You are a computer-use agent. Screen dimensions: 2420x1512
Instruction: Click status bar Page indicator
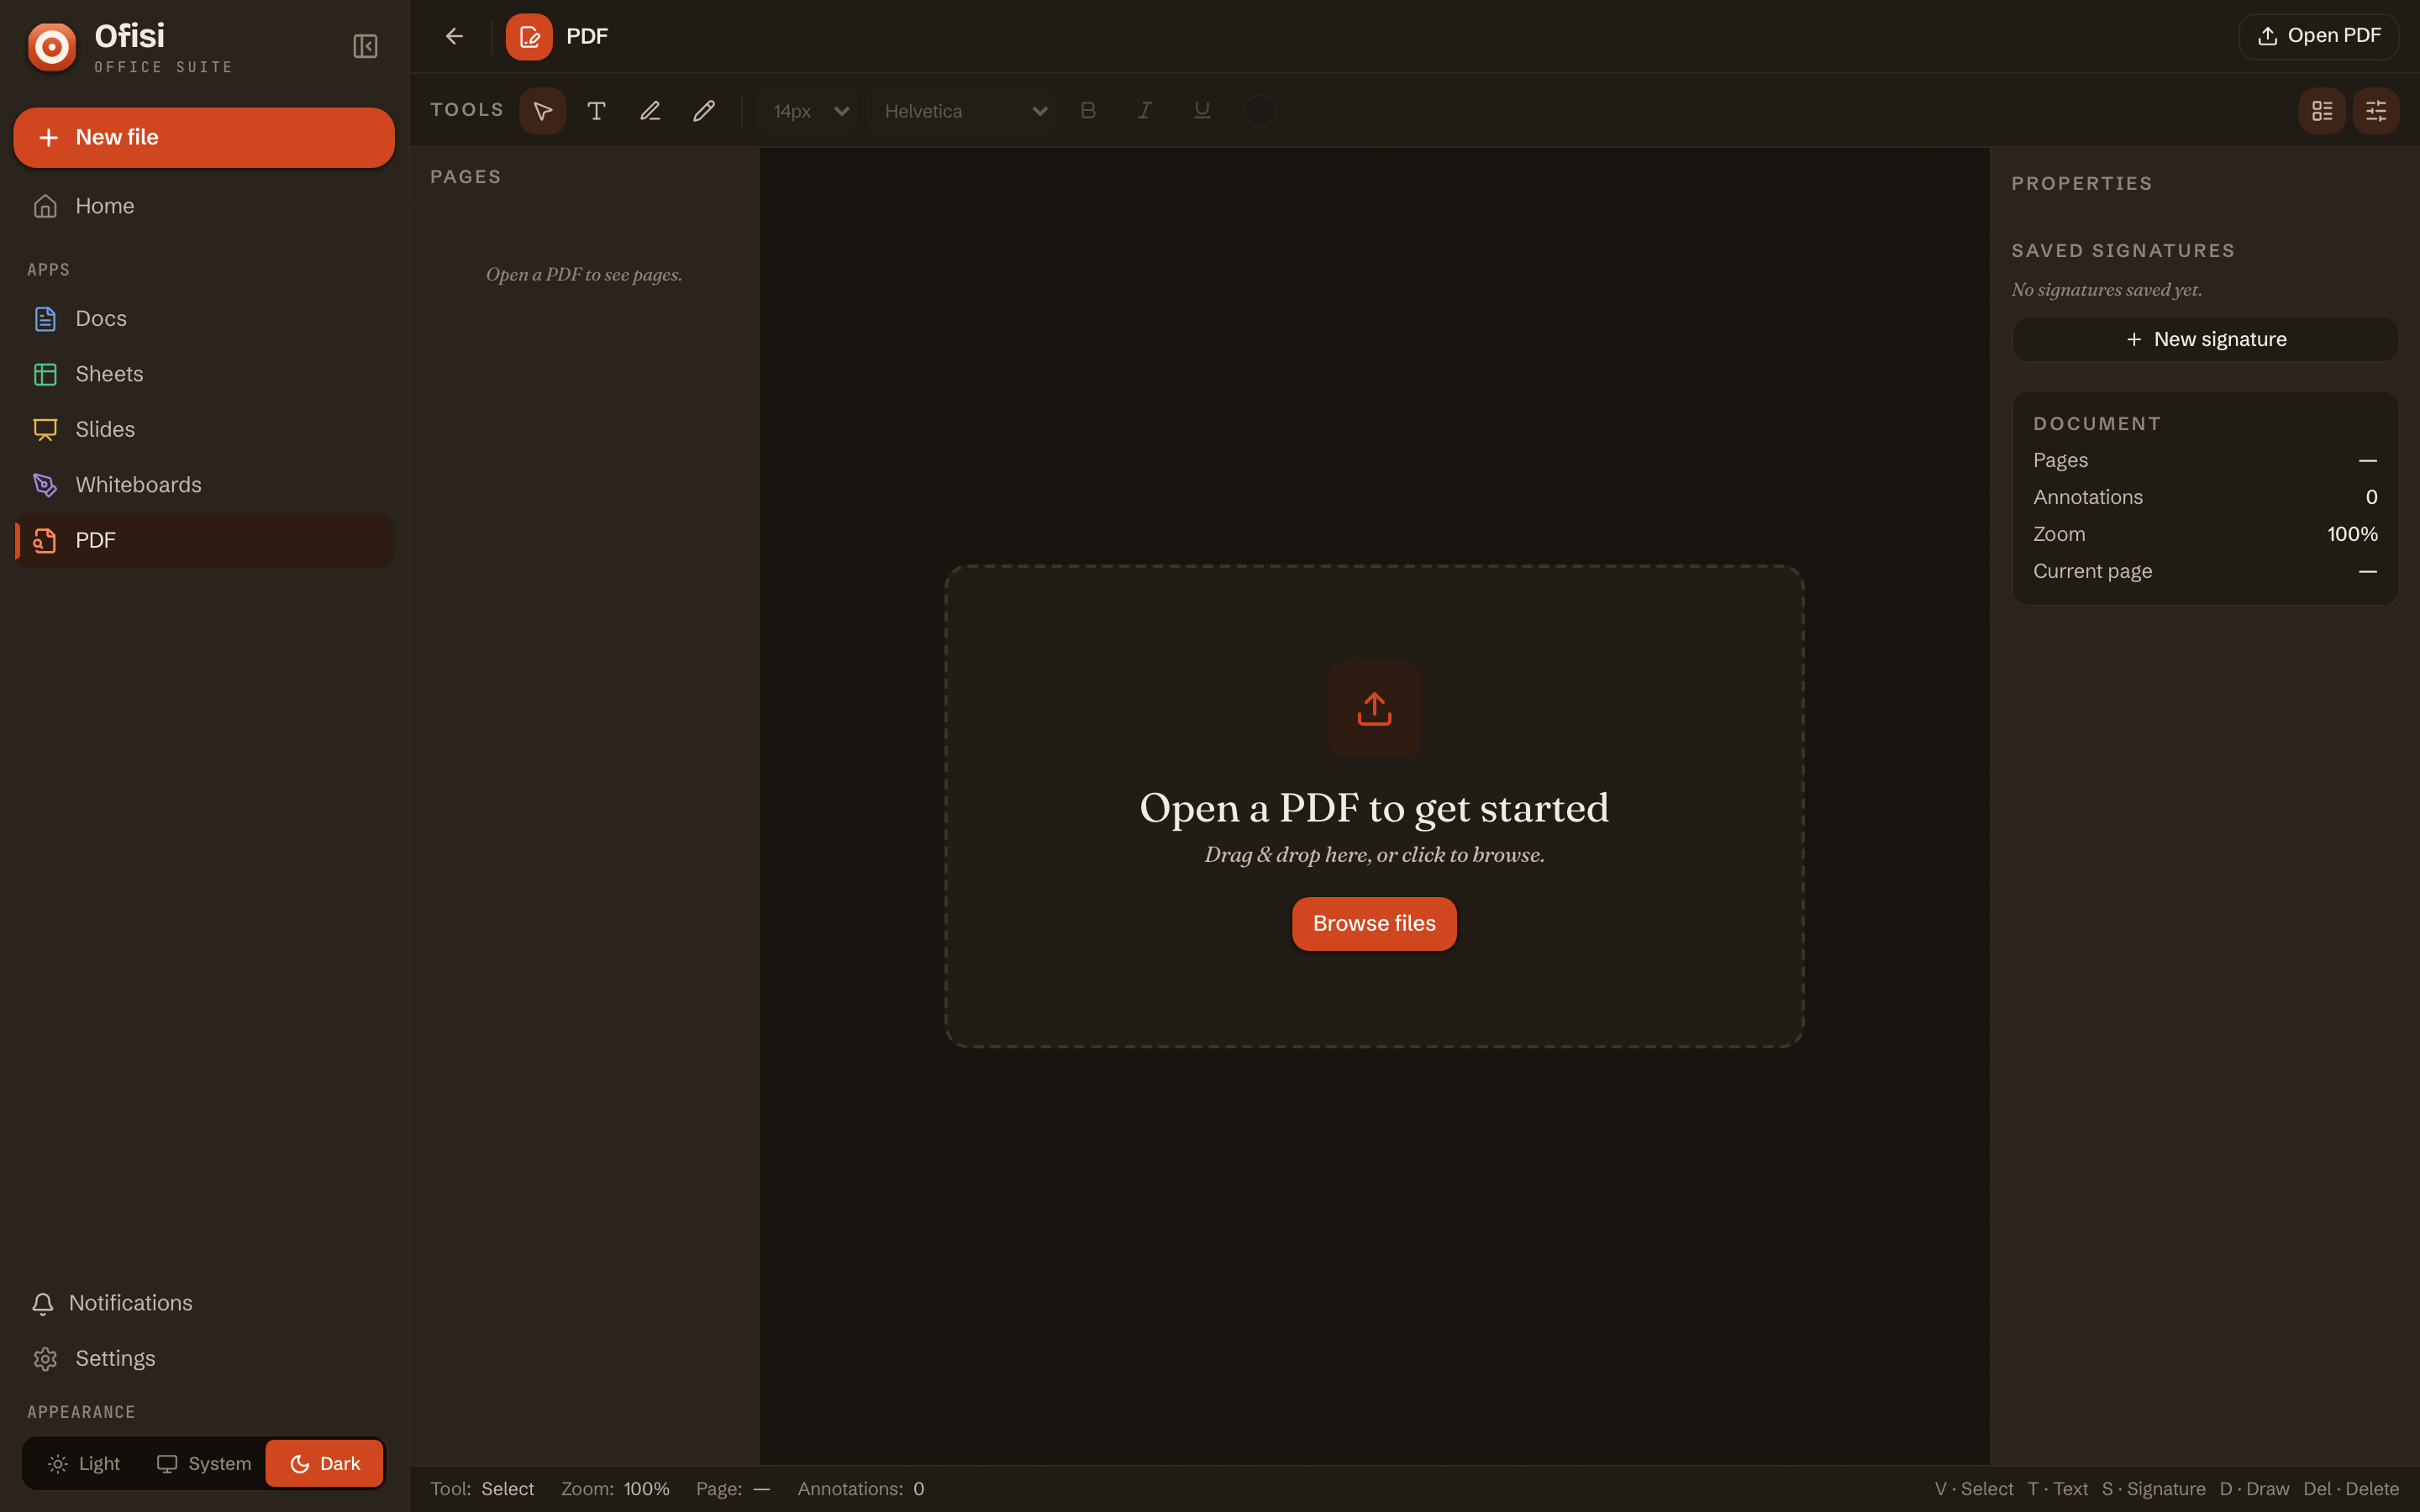pyautogui.click(x=733, y=1489)
